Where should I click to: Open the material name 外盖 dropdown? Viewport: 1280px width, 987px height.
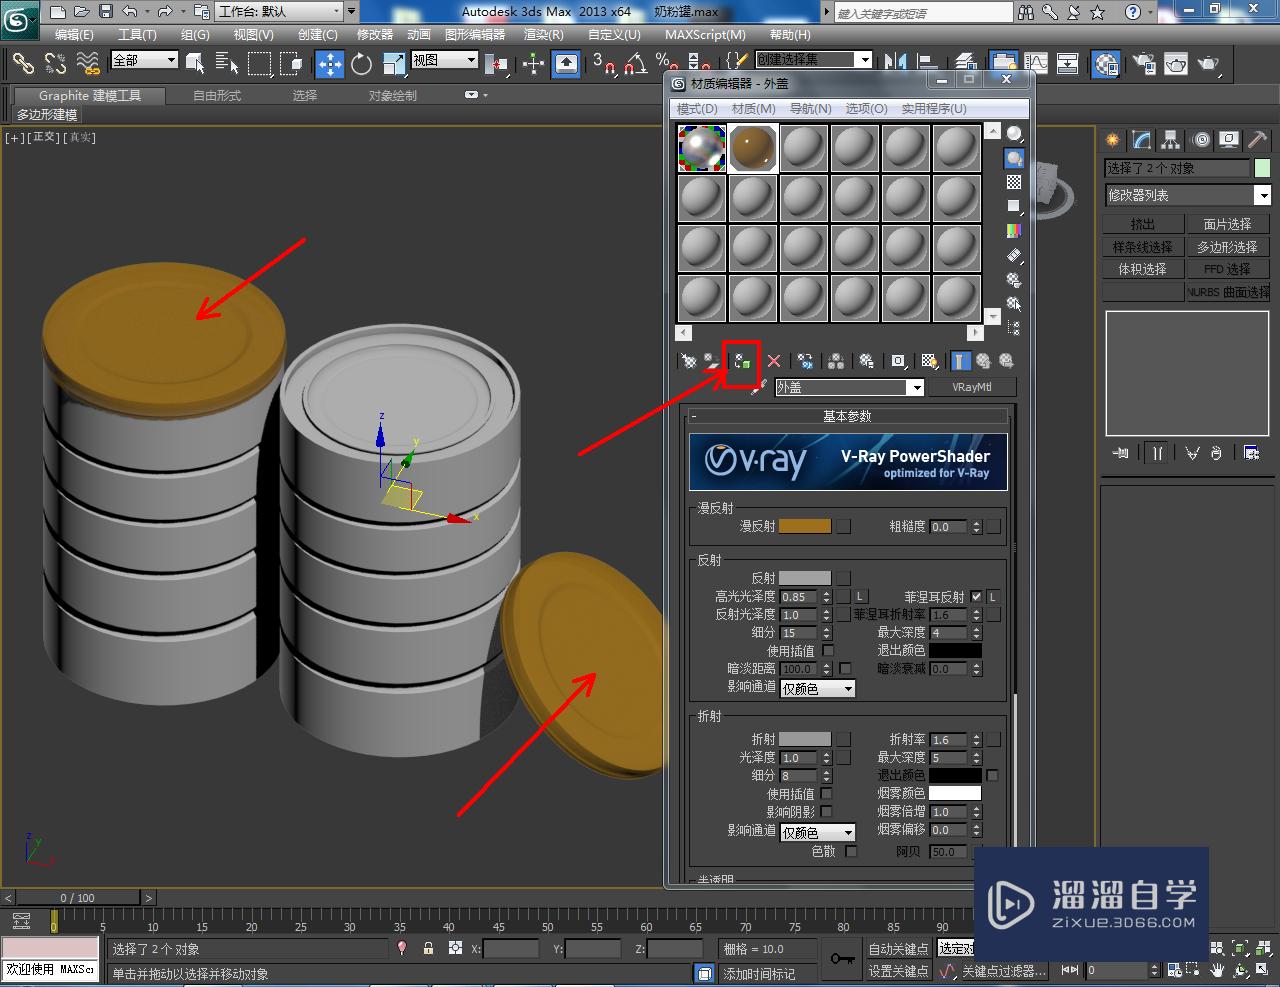point(915,387)
